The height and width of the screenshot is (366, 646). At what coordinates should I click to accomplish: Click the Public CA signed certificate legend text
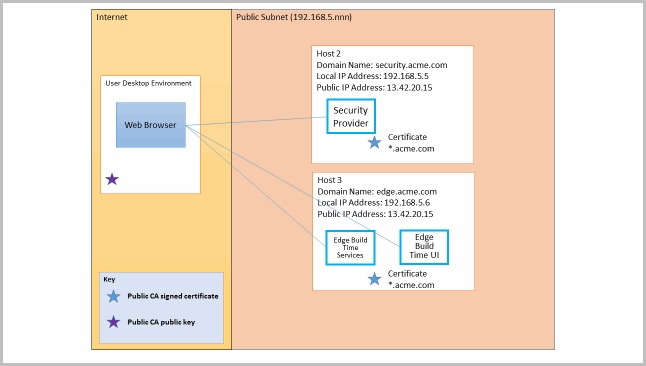173,296
